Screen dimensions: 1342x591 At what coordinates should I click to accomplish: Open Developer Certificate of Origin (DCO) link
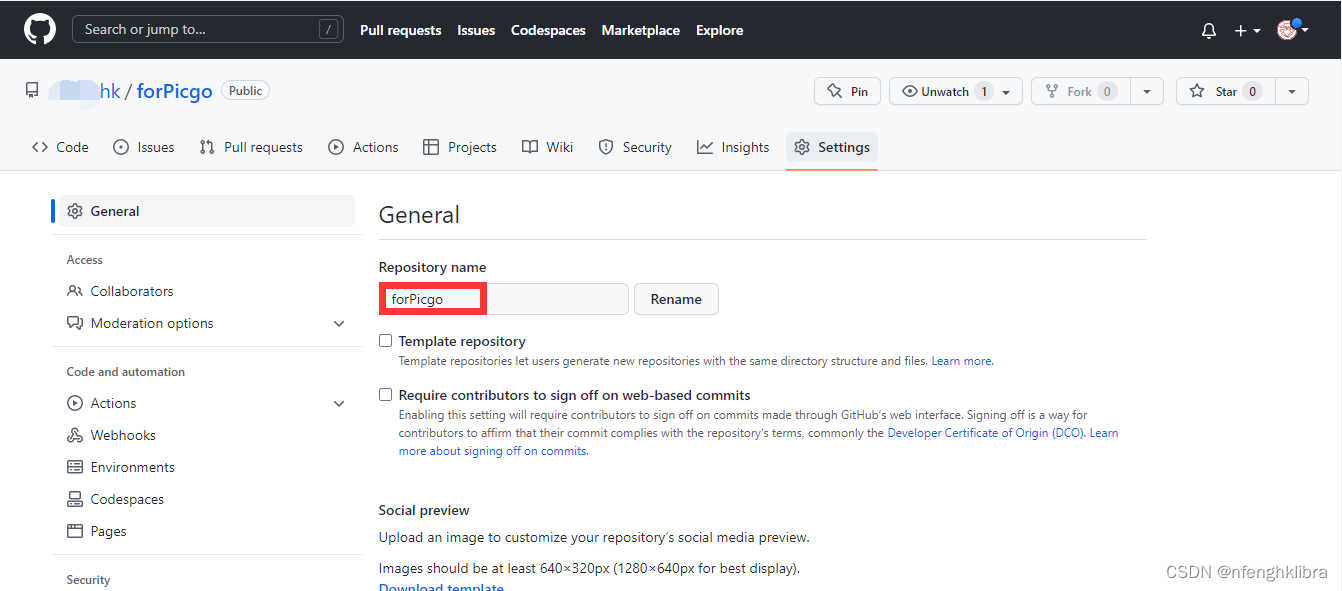985,433
